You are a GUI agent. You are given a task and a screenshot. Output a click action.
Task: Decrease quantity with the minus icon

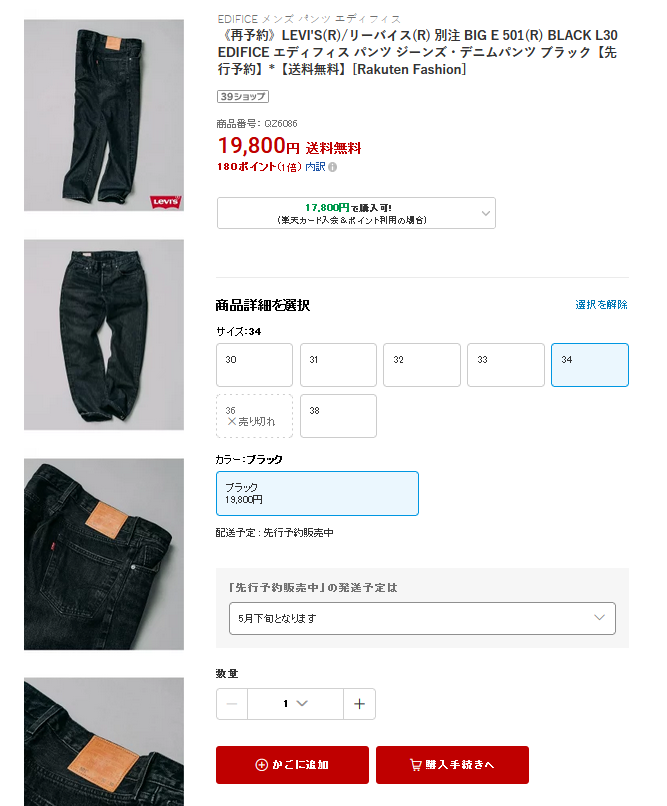coord(232,704)
